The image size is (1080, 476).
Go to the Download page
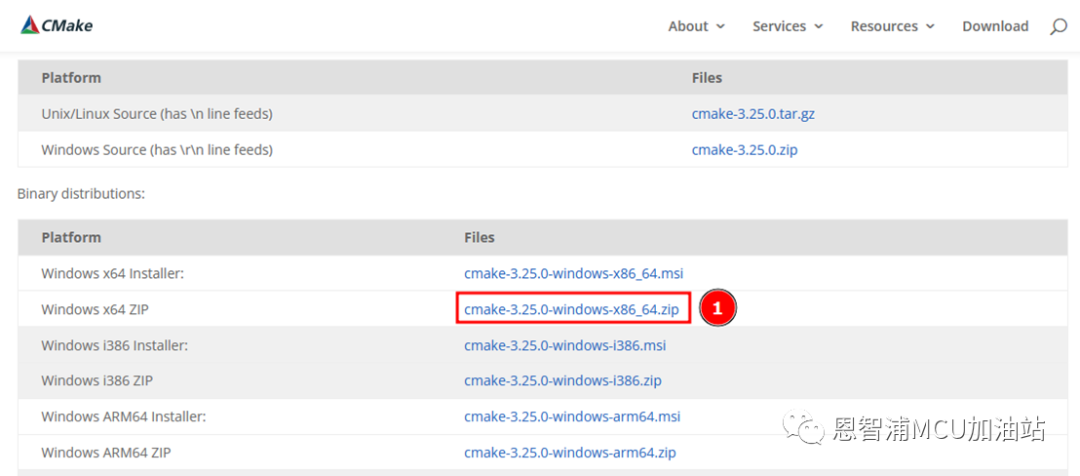[995, 26]
